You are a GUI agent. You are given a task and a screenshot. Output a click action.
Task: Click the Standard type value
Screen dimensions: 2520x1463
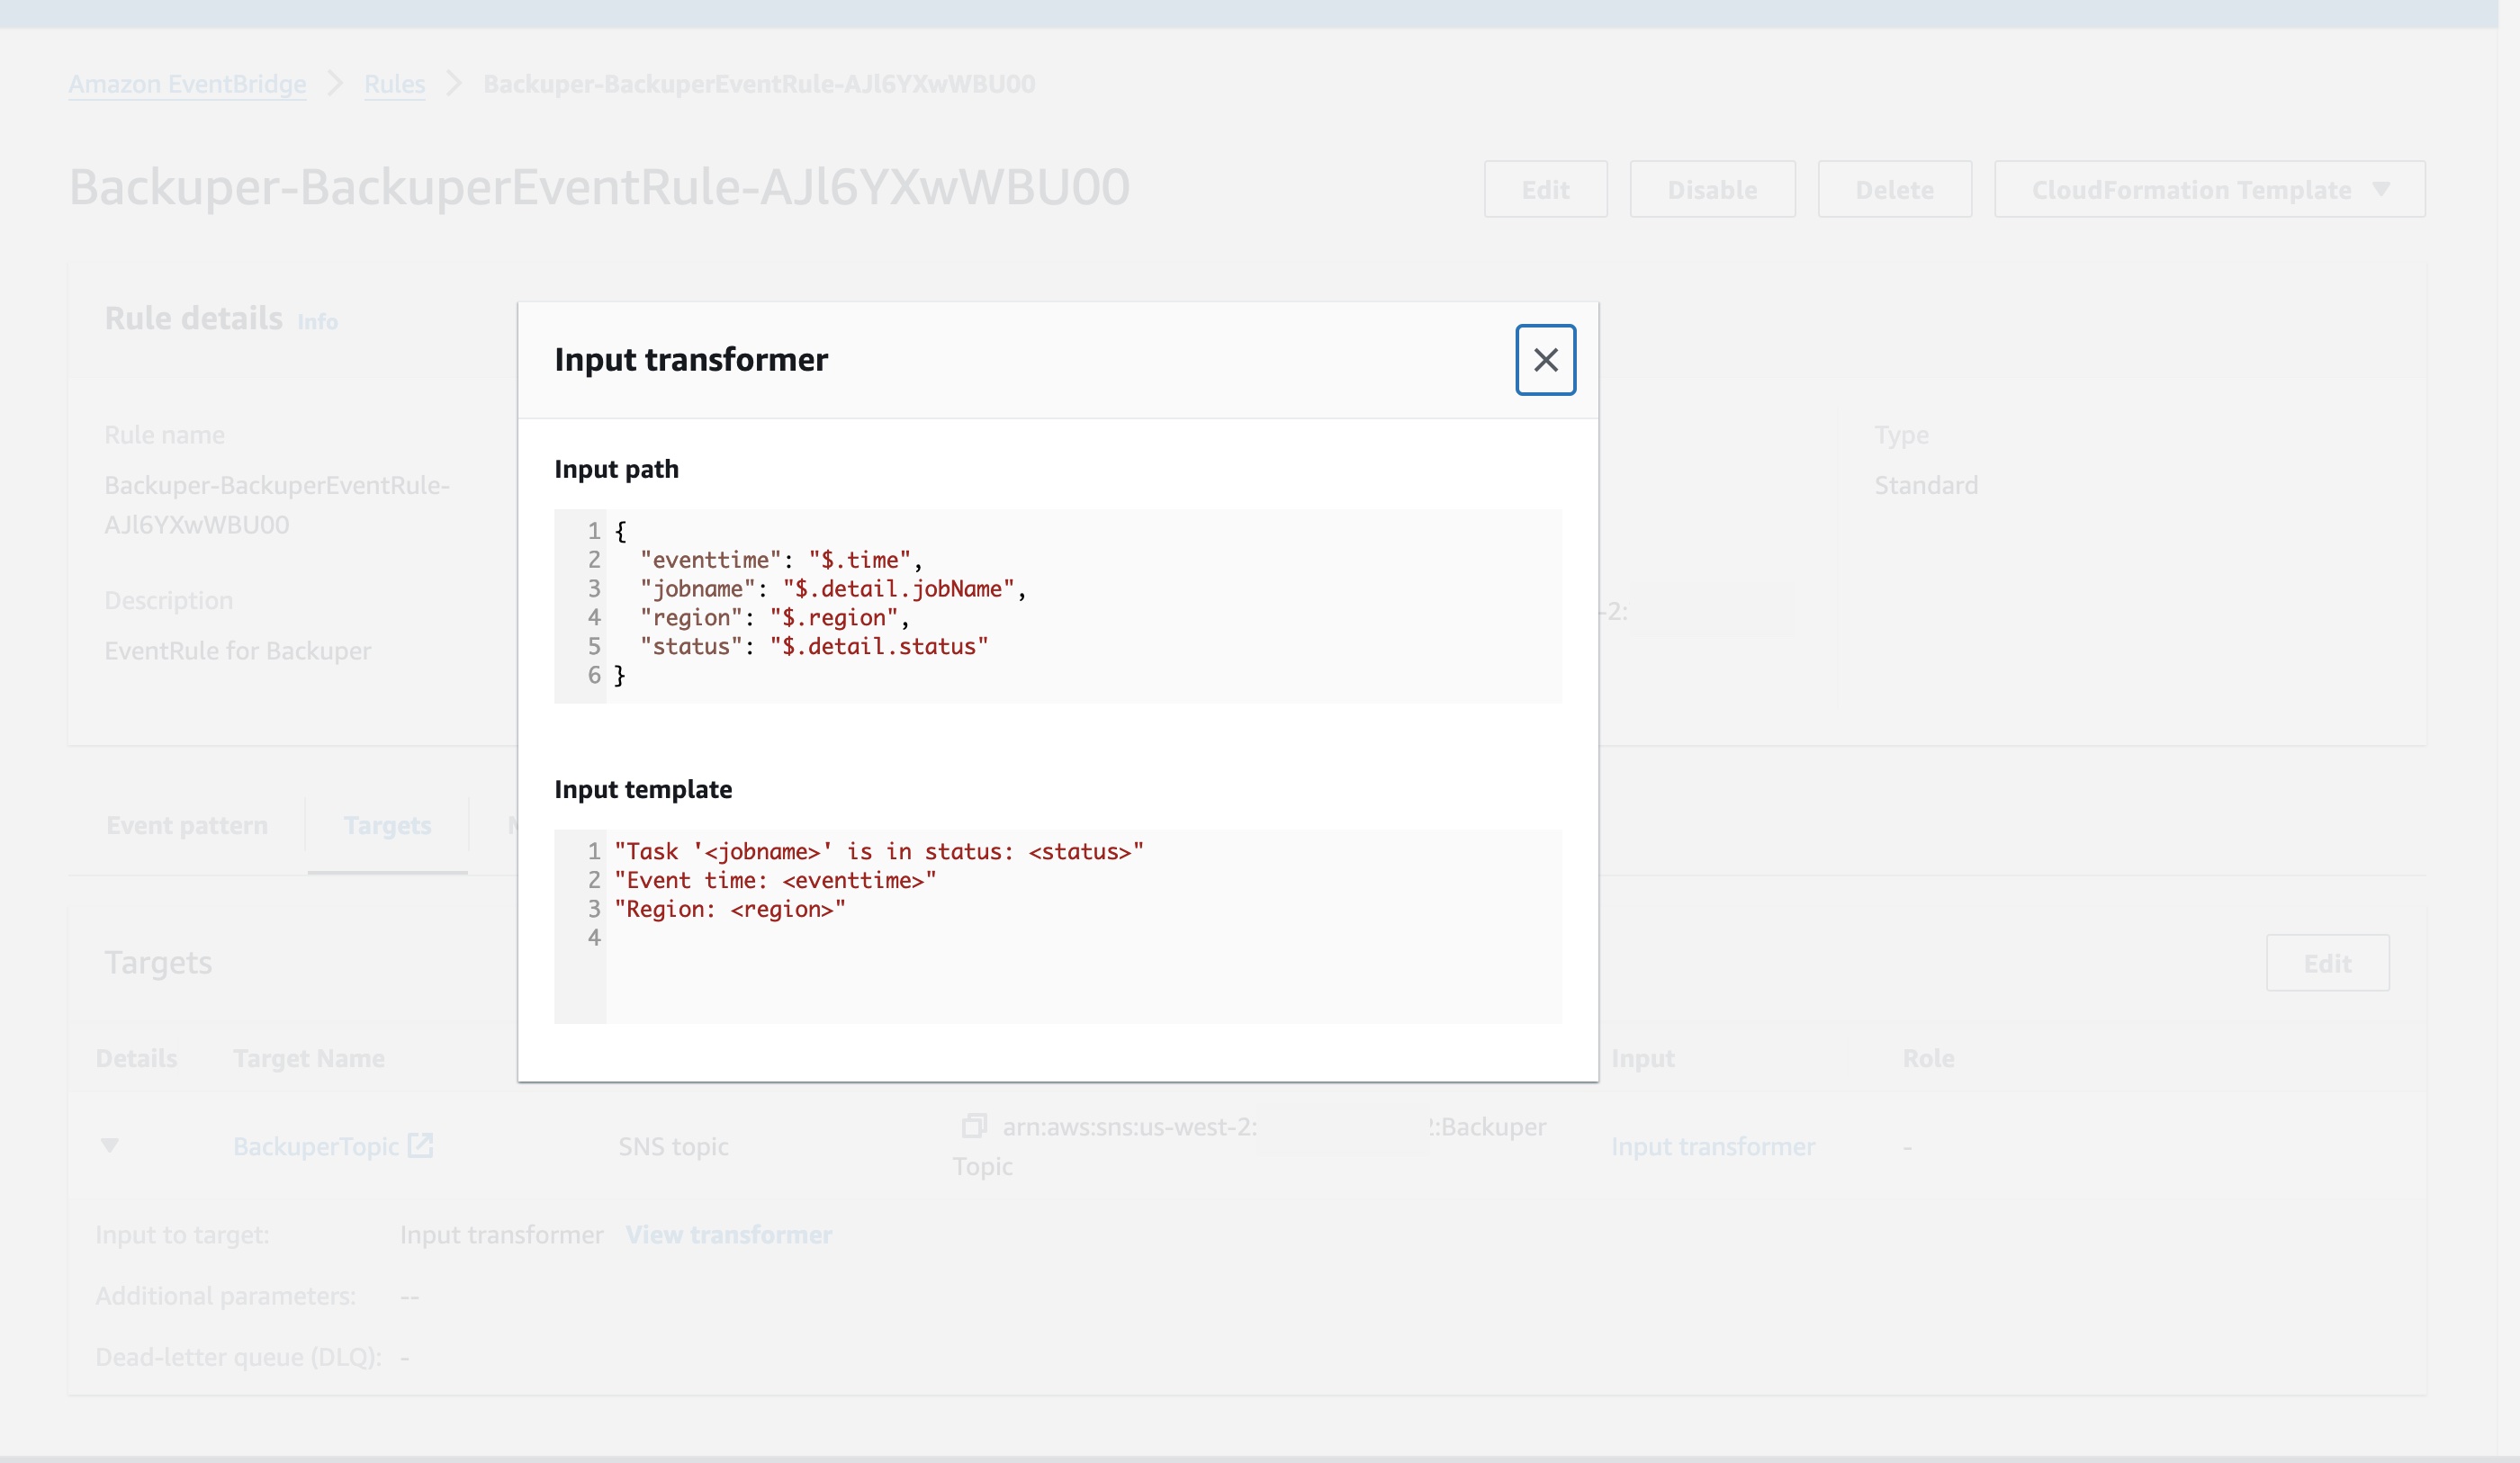pyautogui.click(x=1926, y=485)
